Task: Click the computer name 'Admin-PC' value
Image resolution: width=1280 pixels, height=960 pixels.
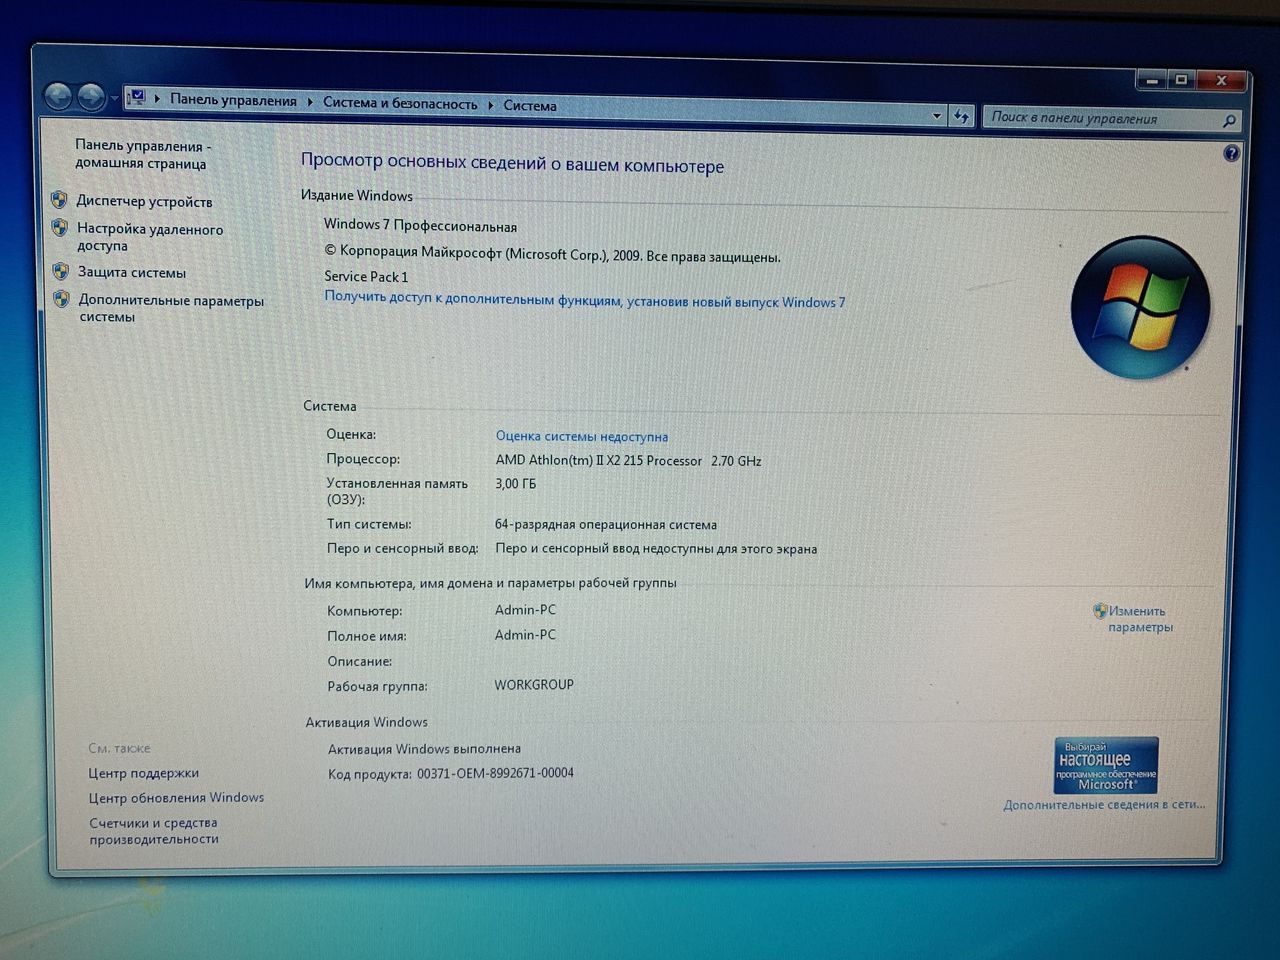Action: click(x=525, y=609)
